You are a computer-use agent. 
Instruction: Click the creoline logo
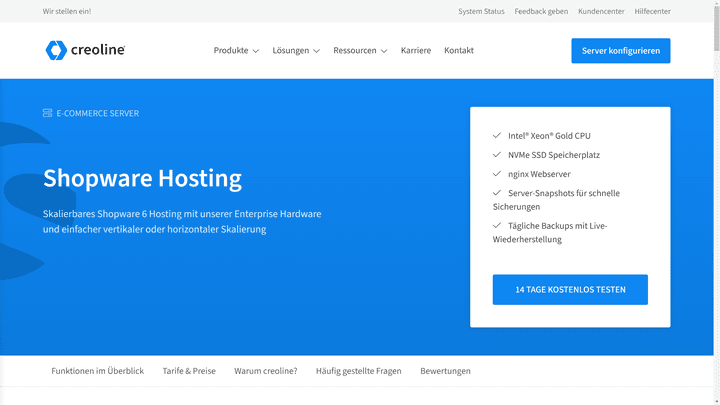(85, 50)
